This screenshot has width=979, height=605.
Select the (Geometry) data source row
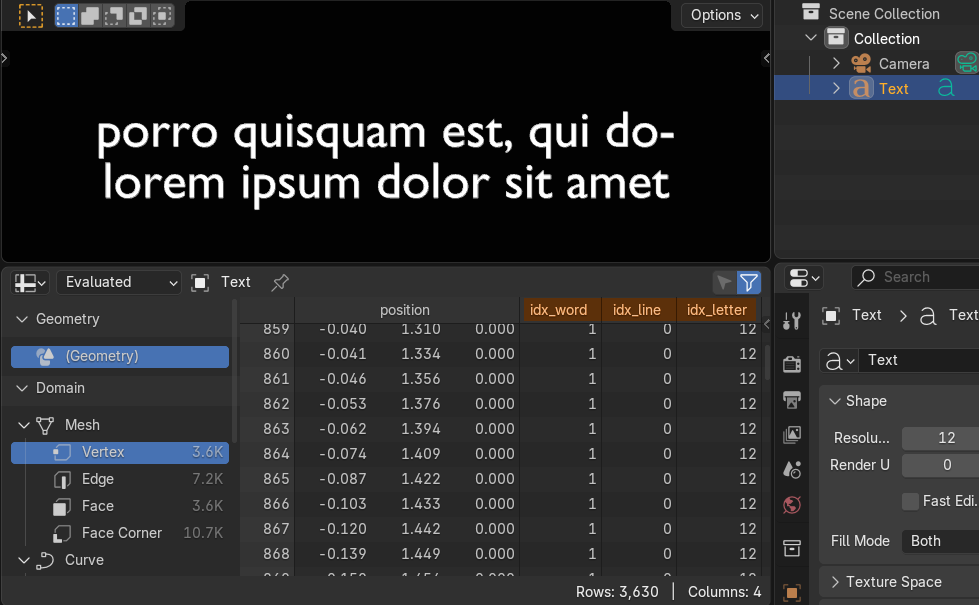coord(120,357)
